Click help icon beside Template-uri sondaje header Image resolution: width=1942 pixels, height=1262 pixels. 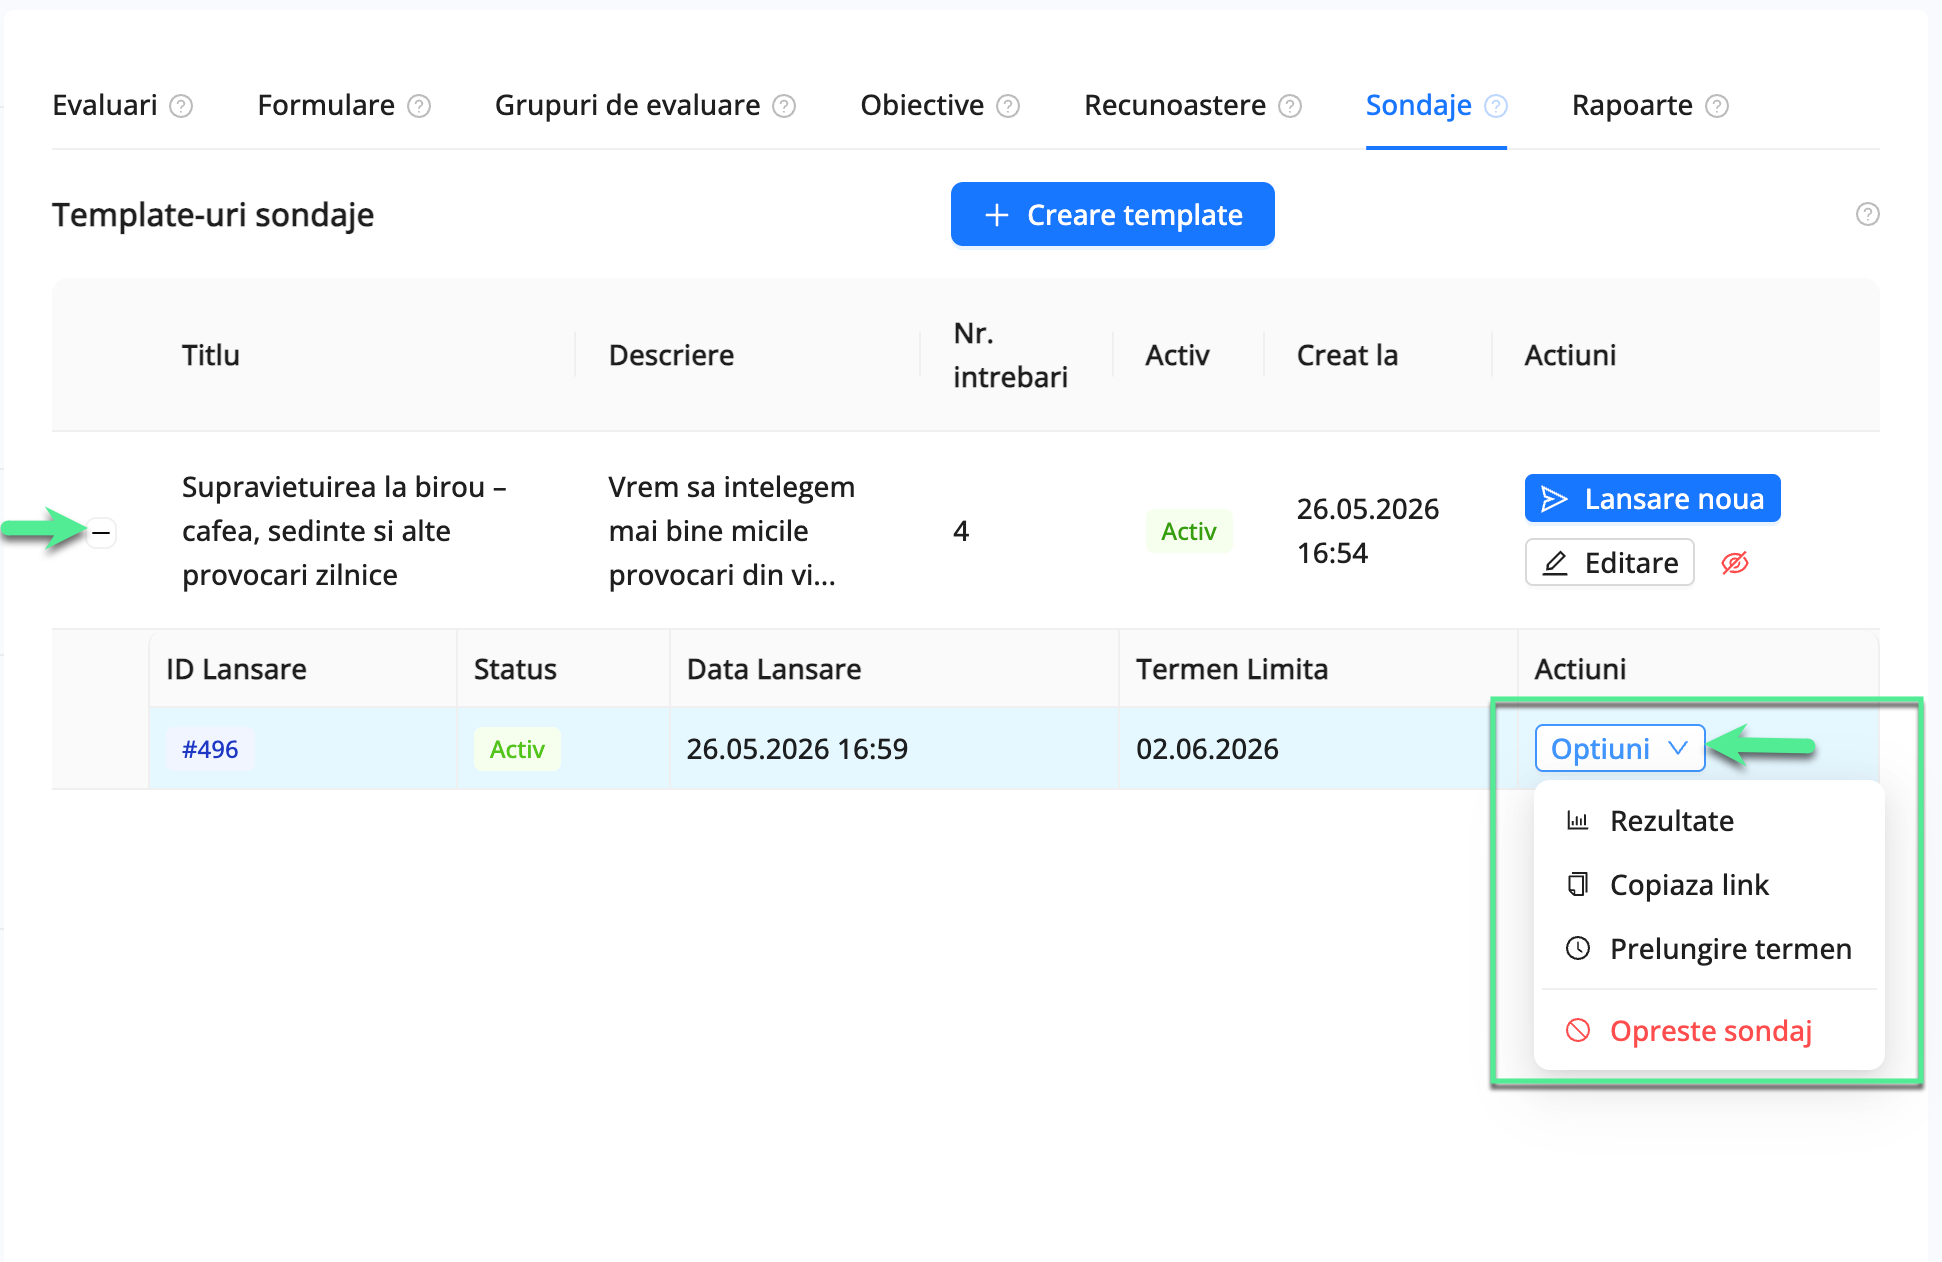click(x=1867, y=214)
